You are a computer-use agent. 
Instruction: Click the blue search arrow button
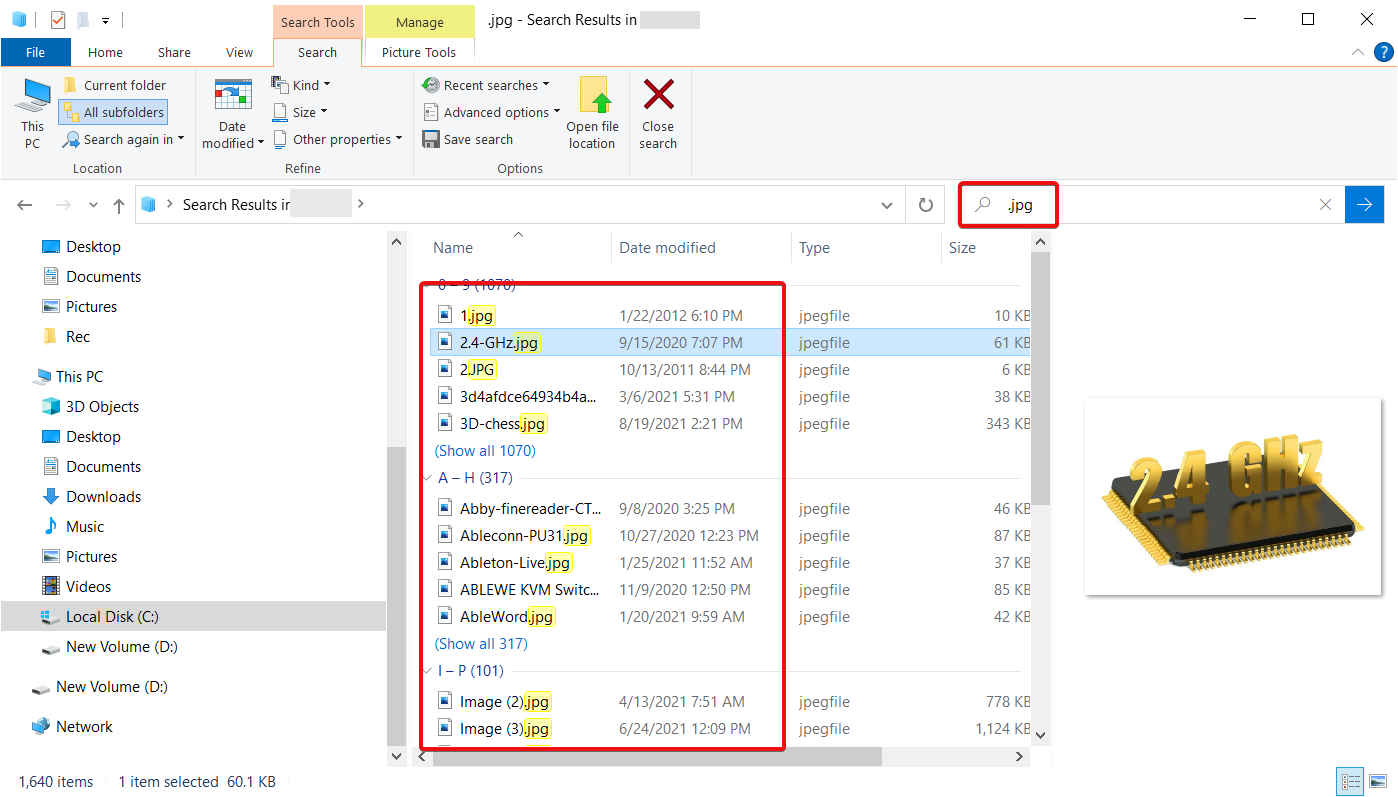[1364, 205]
